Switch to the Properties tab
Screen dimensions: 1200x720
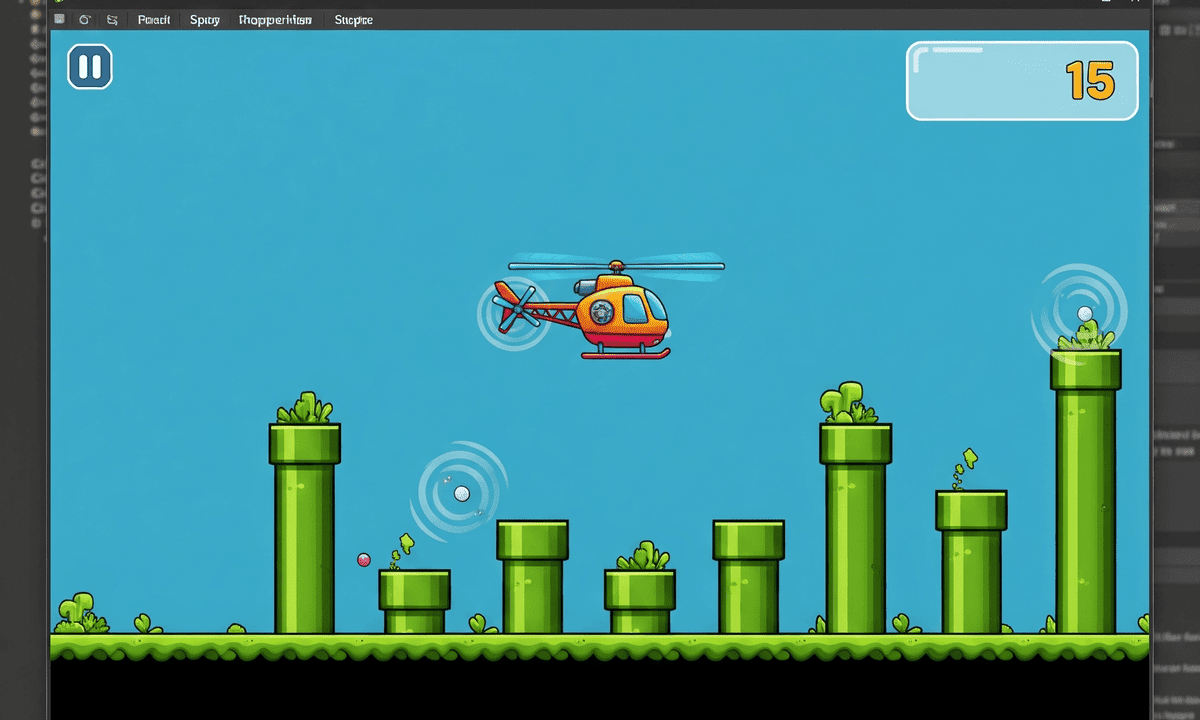[275, 19]
